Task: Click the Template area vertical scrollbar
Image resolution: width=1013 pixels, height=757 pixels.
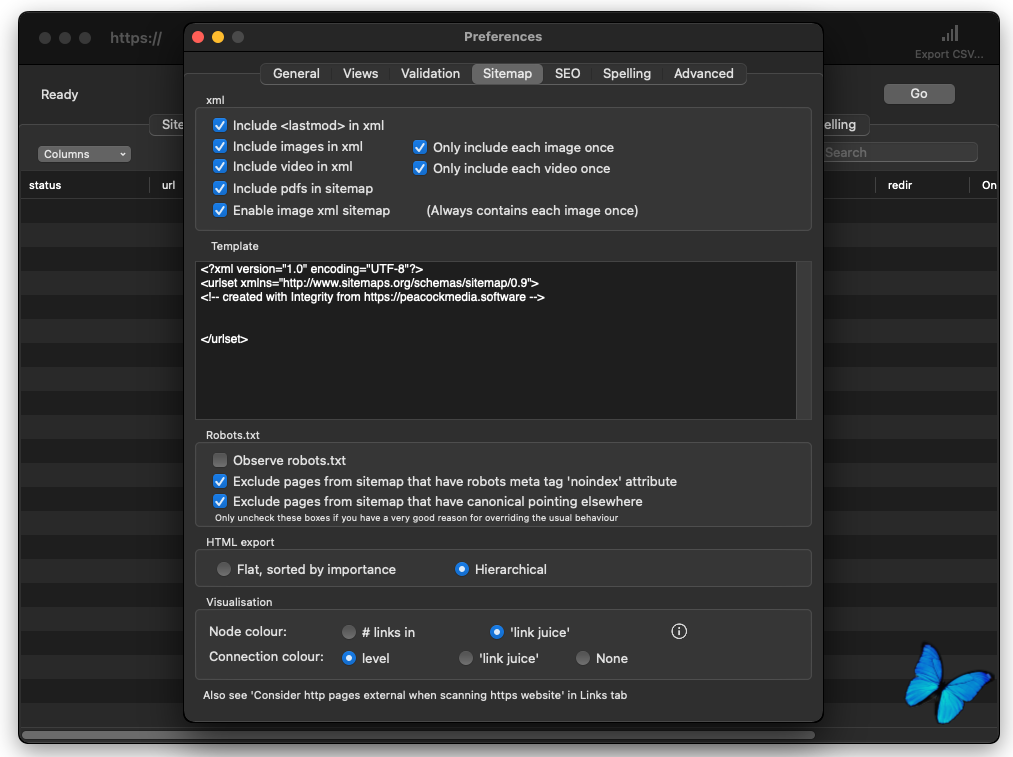Action: [x=804, y=340]
